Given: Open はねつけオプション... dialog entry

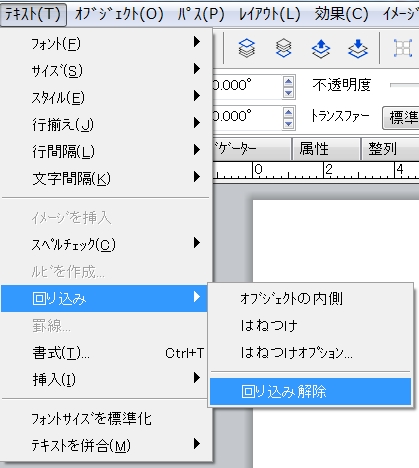Looking at the screenshot, I should (x=310, y=352).
